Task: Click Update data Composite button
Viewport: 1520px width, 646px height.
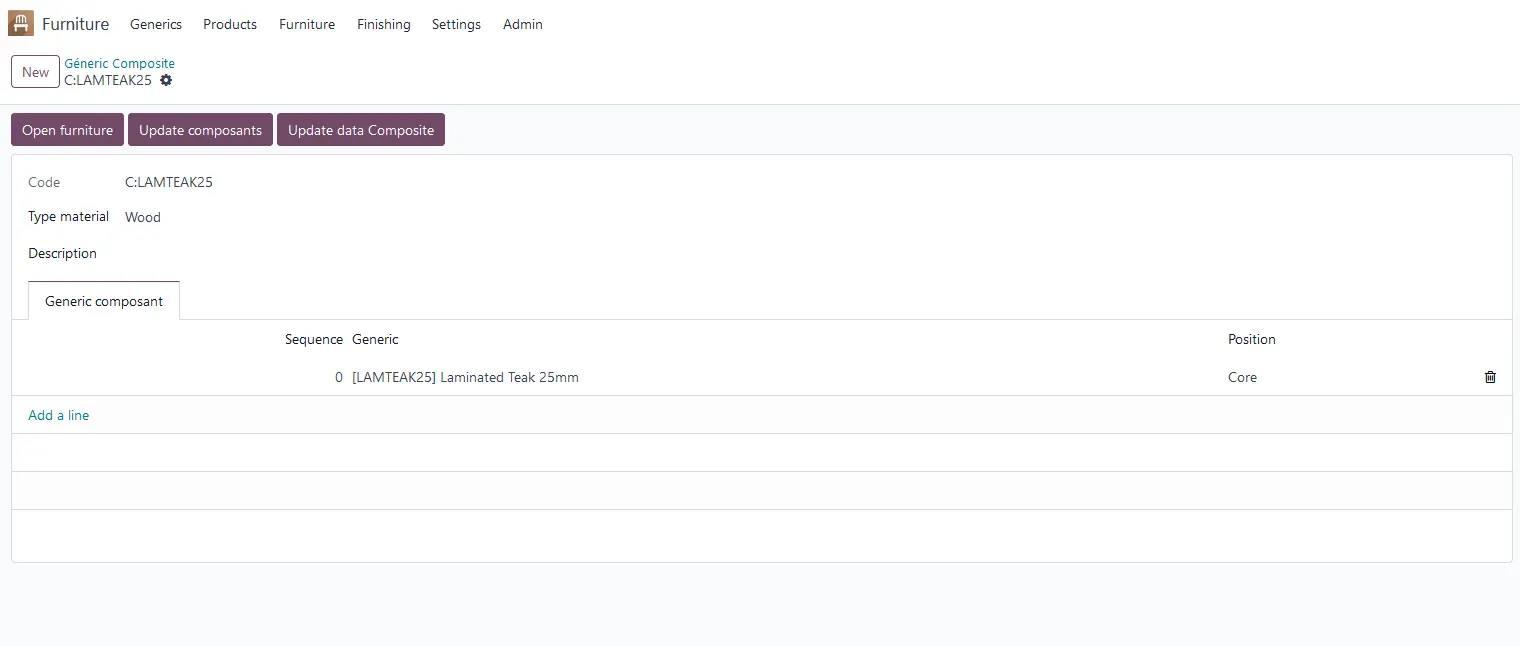Action: [361, 130]
